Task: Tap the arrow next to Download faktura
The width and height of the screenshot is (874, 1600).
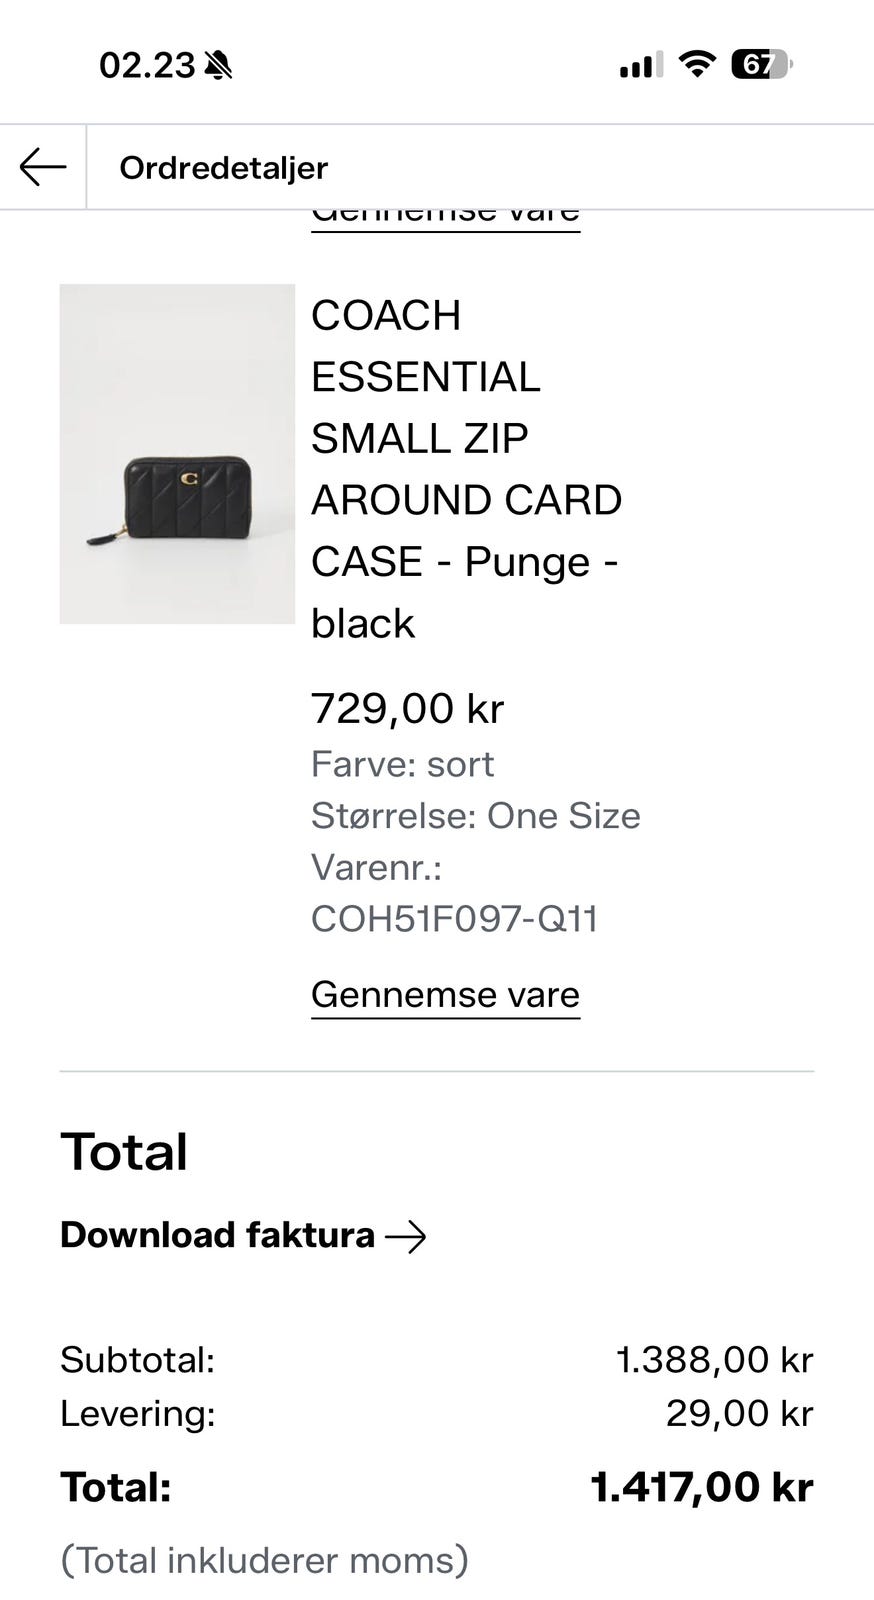Action: (x=405, y=1237)
